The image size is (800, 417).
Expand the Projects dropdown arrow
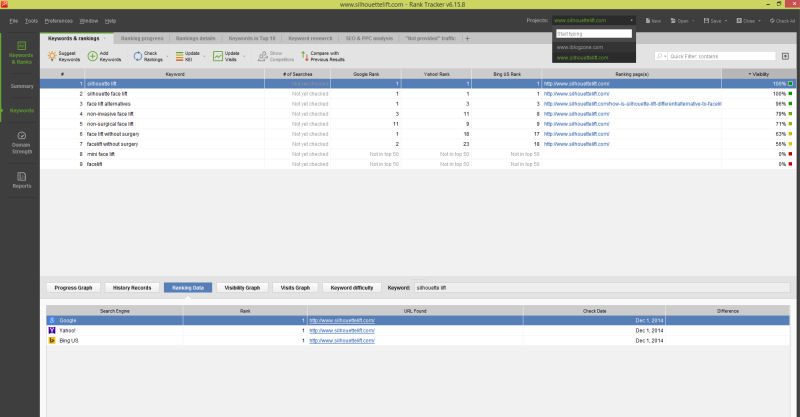tap(631, 20)
